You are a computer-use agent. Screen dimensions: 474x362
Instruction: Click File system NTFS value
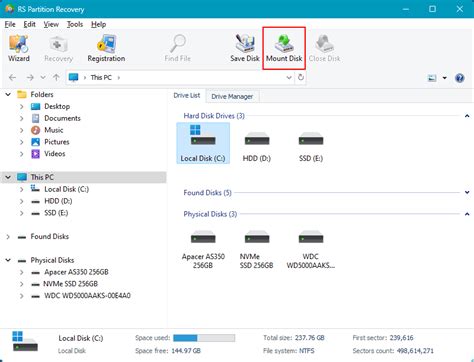coord(306,351)
